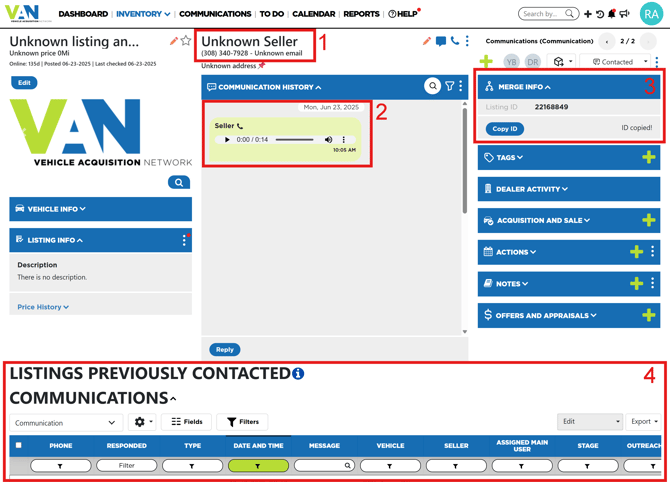The height and width of the screenshot is (482, 670).
Task: Toggle the select-all checkbox in table header
Action: [x=18, y=446]
